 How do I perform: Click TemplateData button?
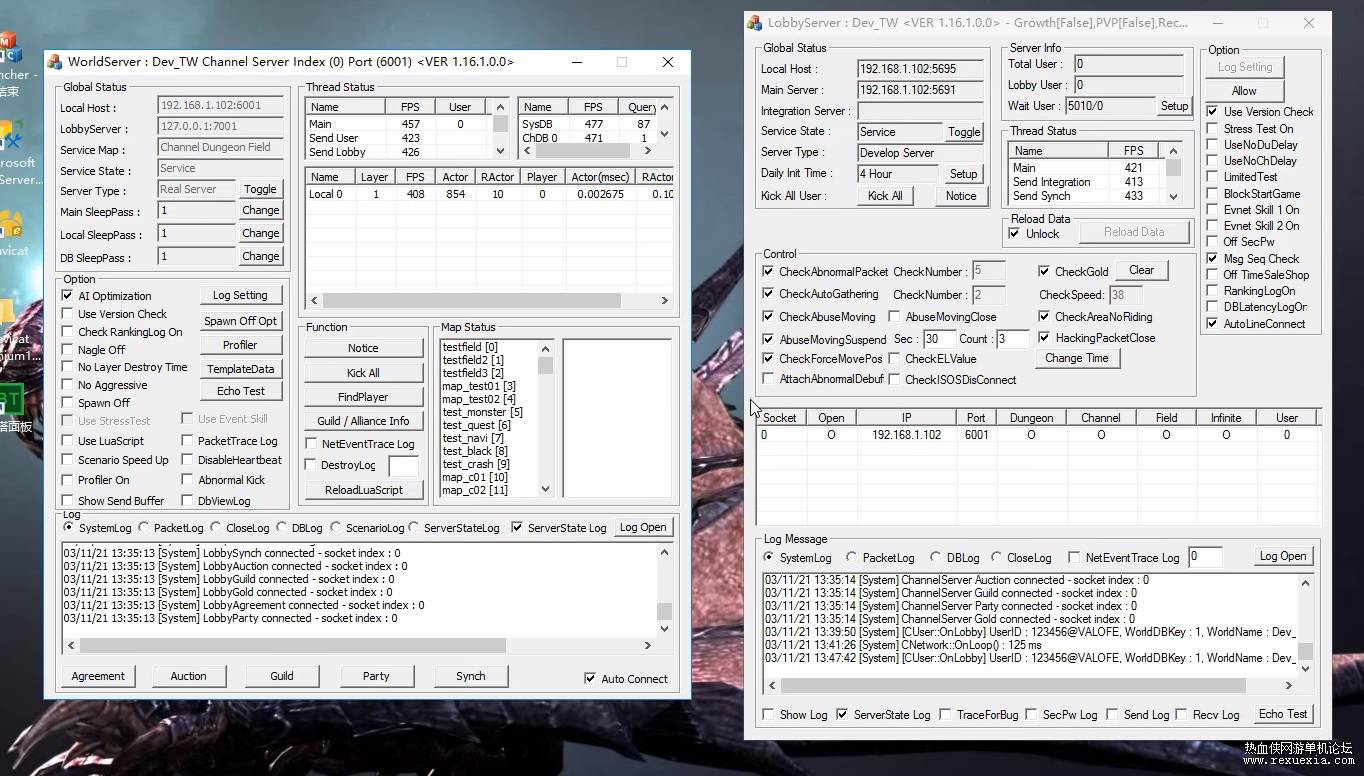(240, 369)
